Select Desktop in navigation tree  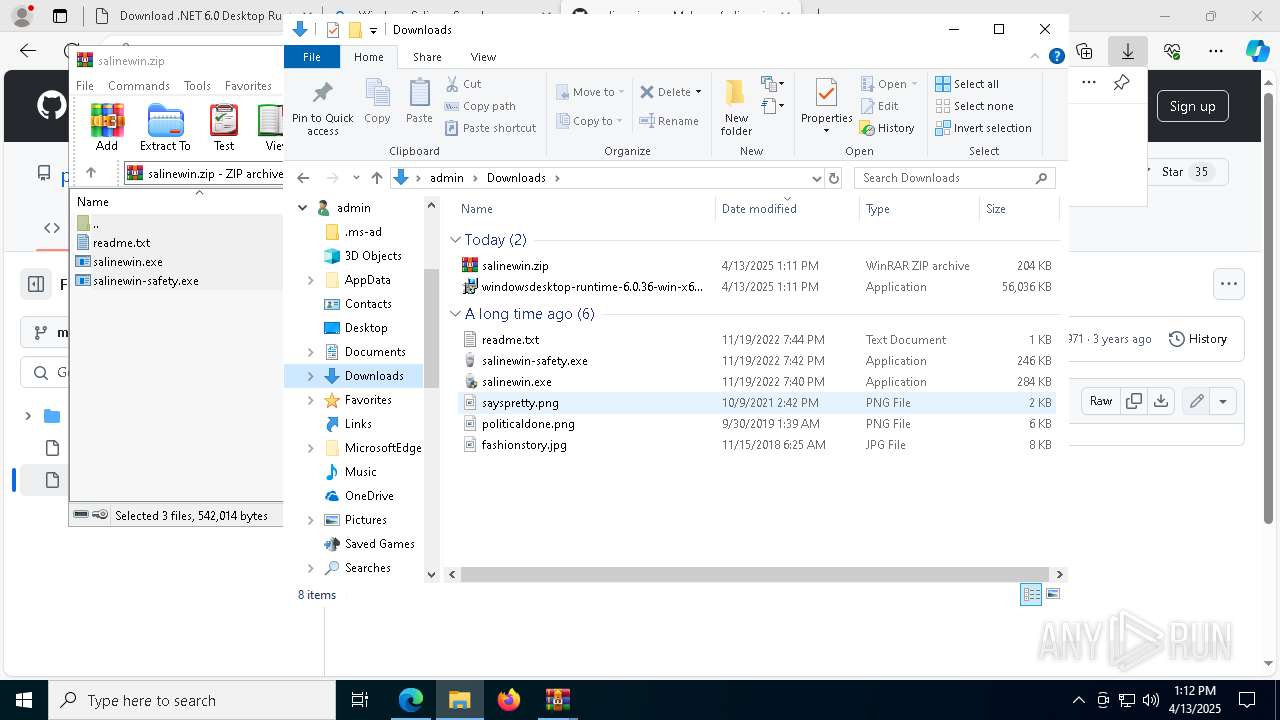point(366,328)
